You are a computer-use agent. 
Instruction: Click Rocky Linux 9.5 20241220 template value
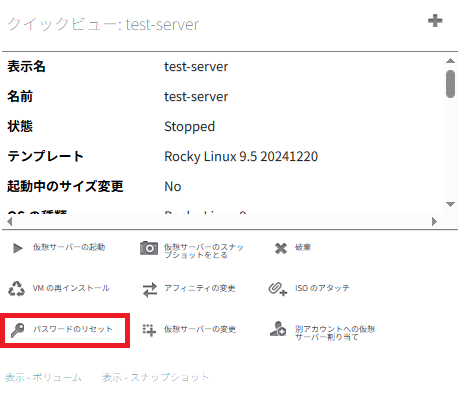[241, 156]
